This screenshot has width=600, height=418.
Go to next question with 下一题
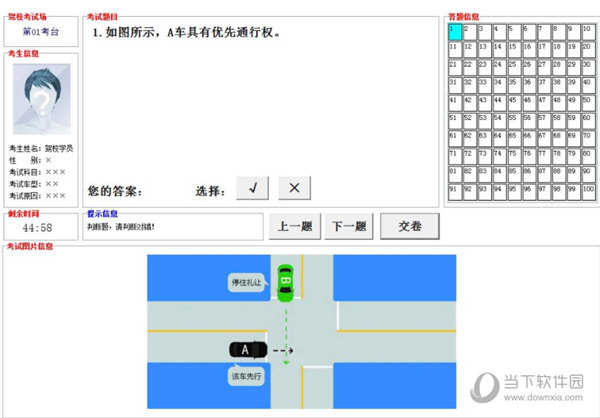tap(349, 227)
